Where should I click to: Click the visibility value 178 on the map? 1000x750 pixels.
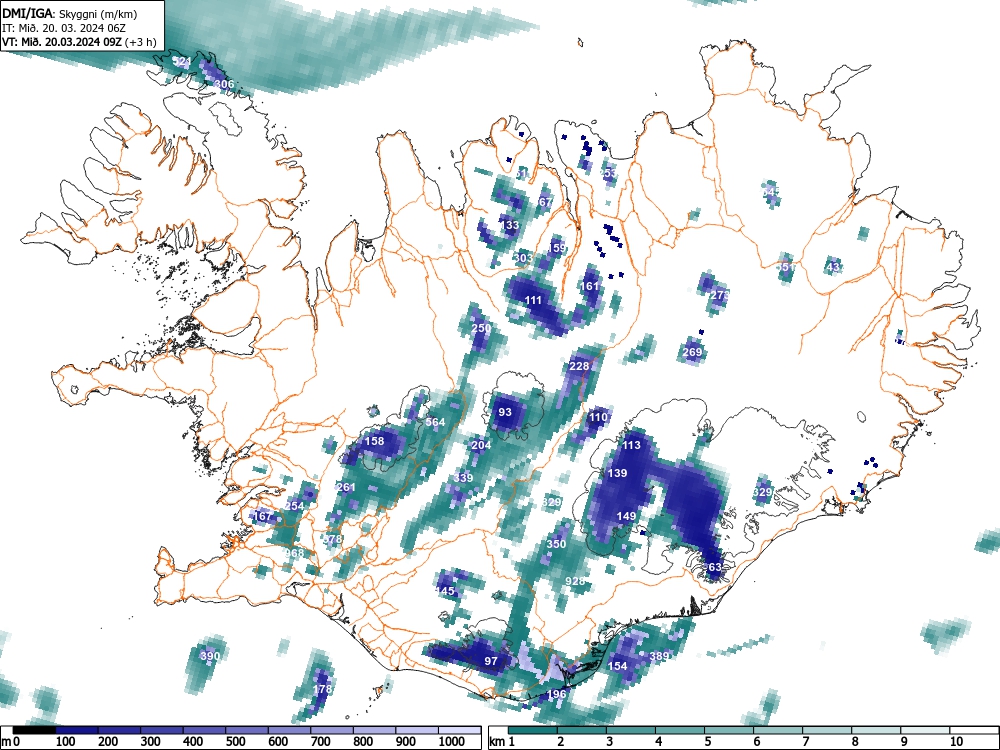point(323,689)
